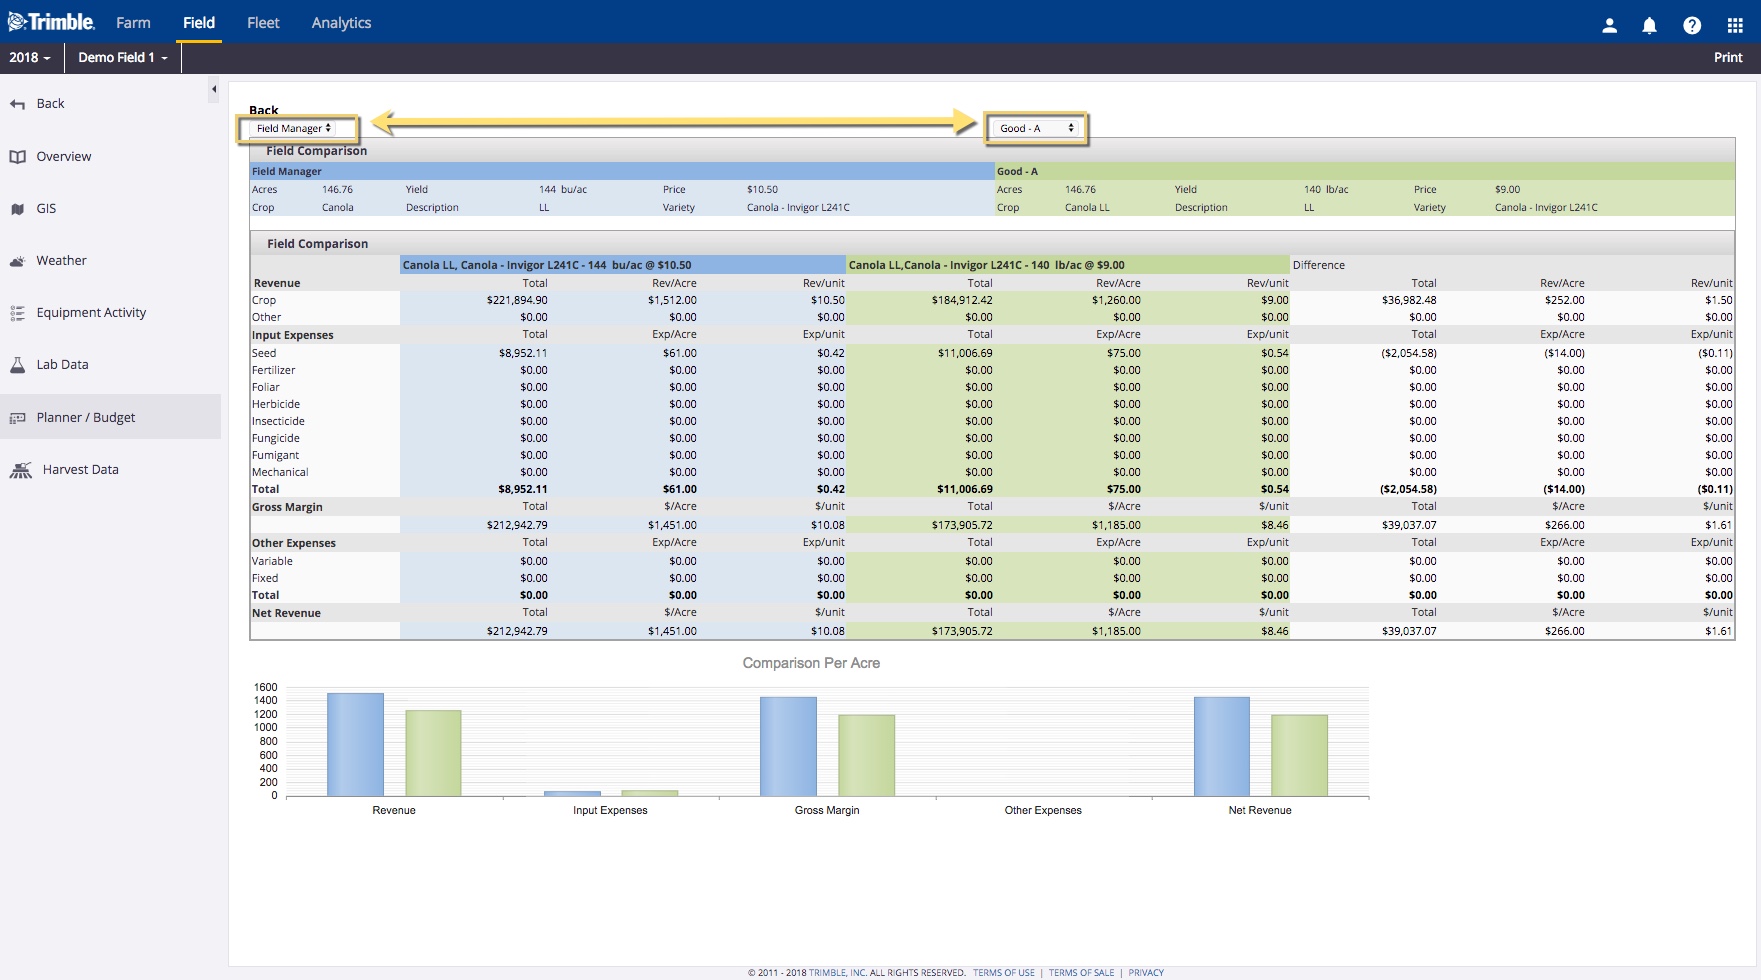Open the Field Manager scenario dropdown

(294, 128)
